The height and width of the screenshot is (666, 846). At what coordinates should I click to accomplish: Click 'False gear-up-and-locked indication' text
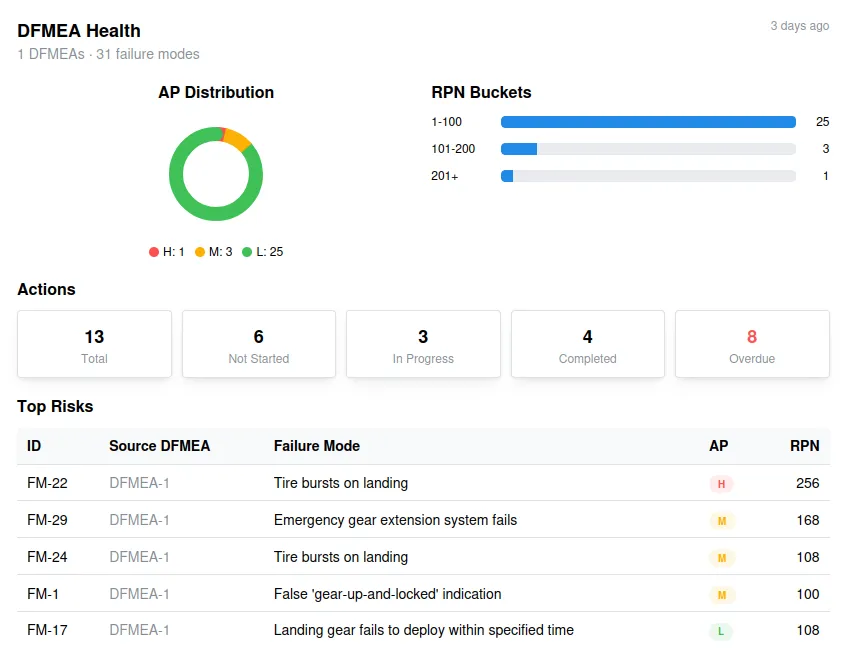point(387,594)
